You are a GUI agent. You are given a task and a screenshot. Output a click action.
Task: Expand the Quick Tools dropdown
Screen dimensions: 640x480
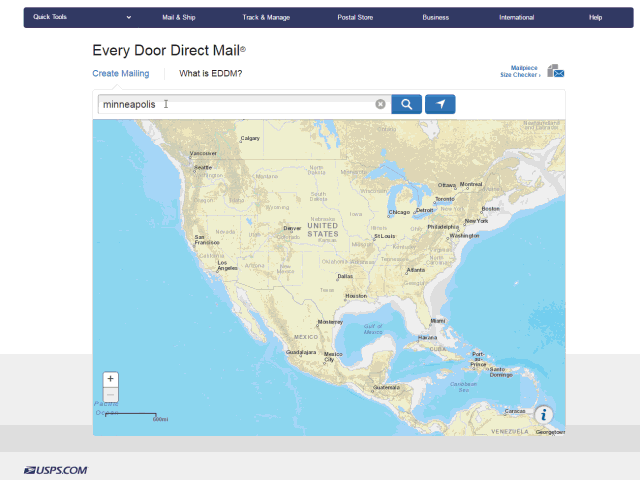pos(82,17)
